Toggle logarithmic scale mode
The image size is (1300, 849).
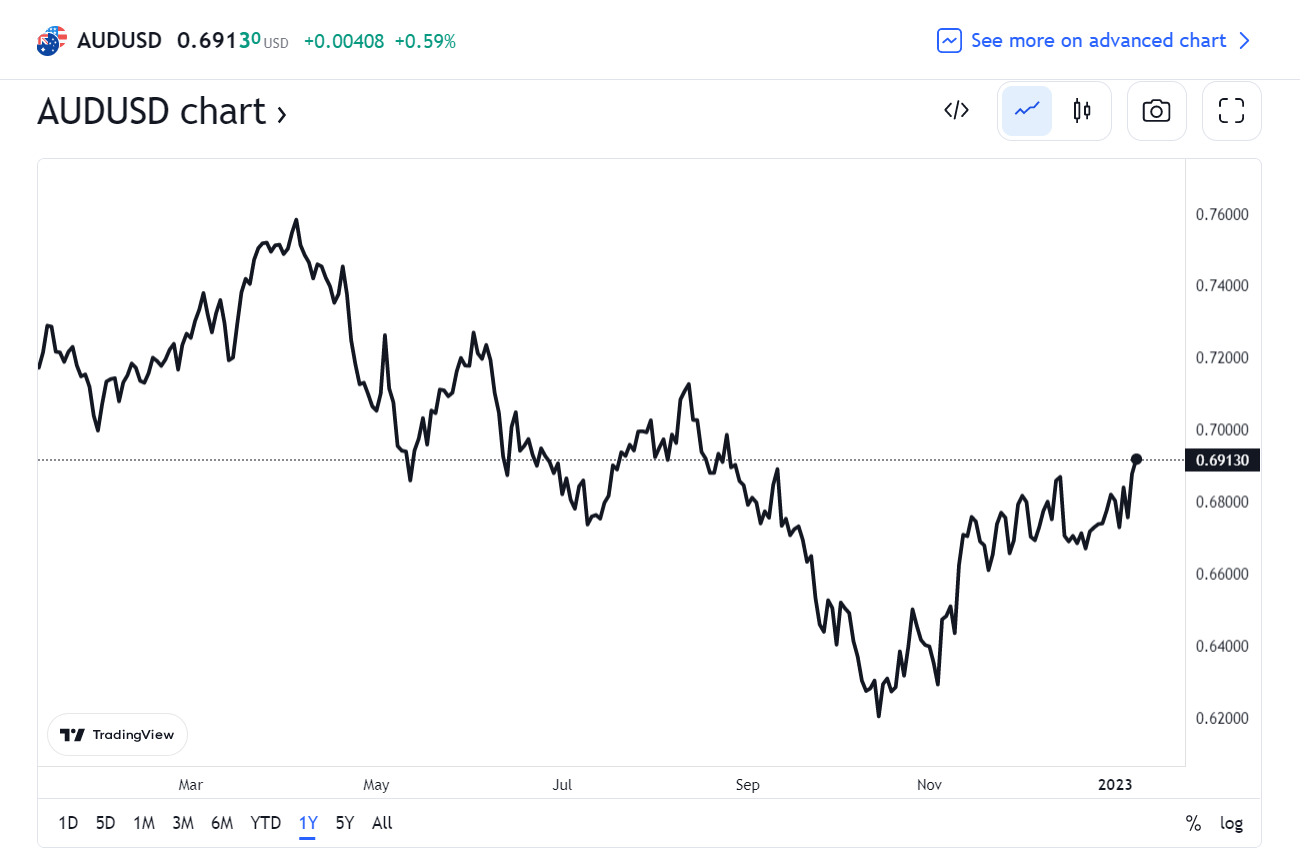1232,824
